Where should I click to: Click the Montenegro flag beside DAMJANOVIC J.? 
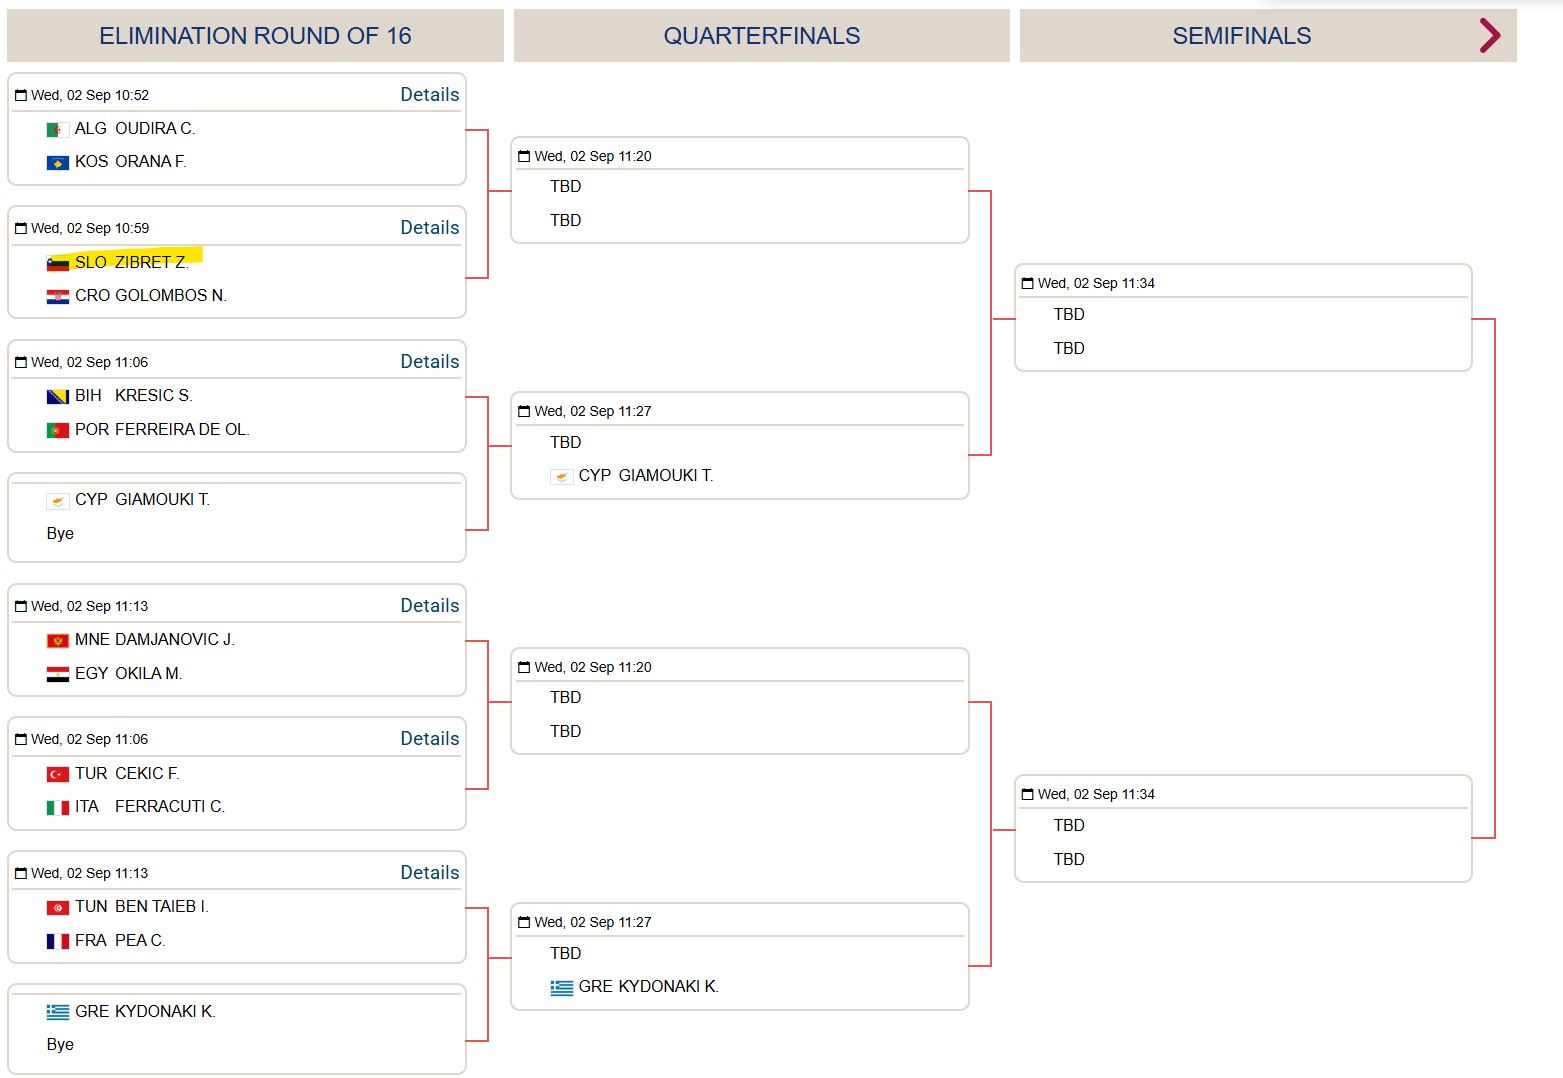point(58,641)
